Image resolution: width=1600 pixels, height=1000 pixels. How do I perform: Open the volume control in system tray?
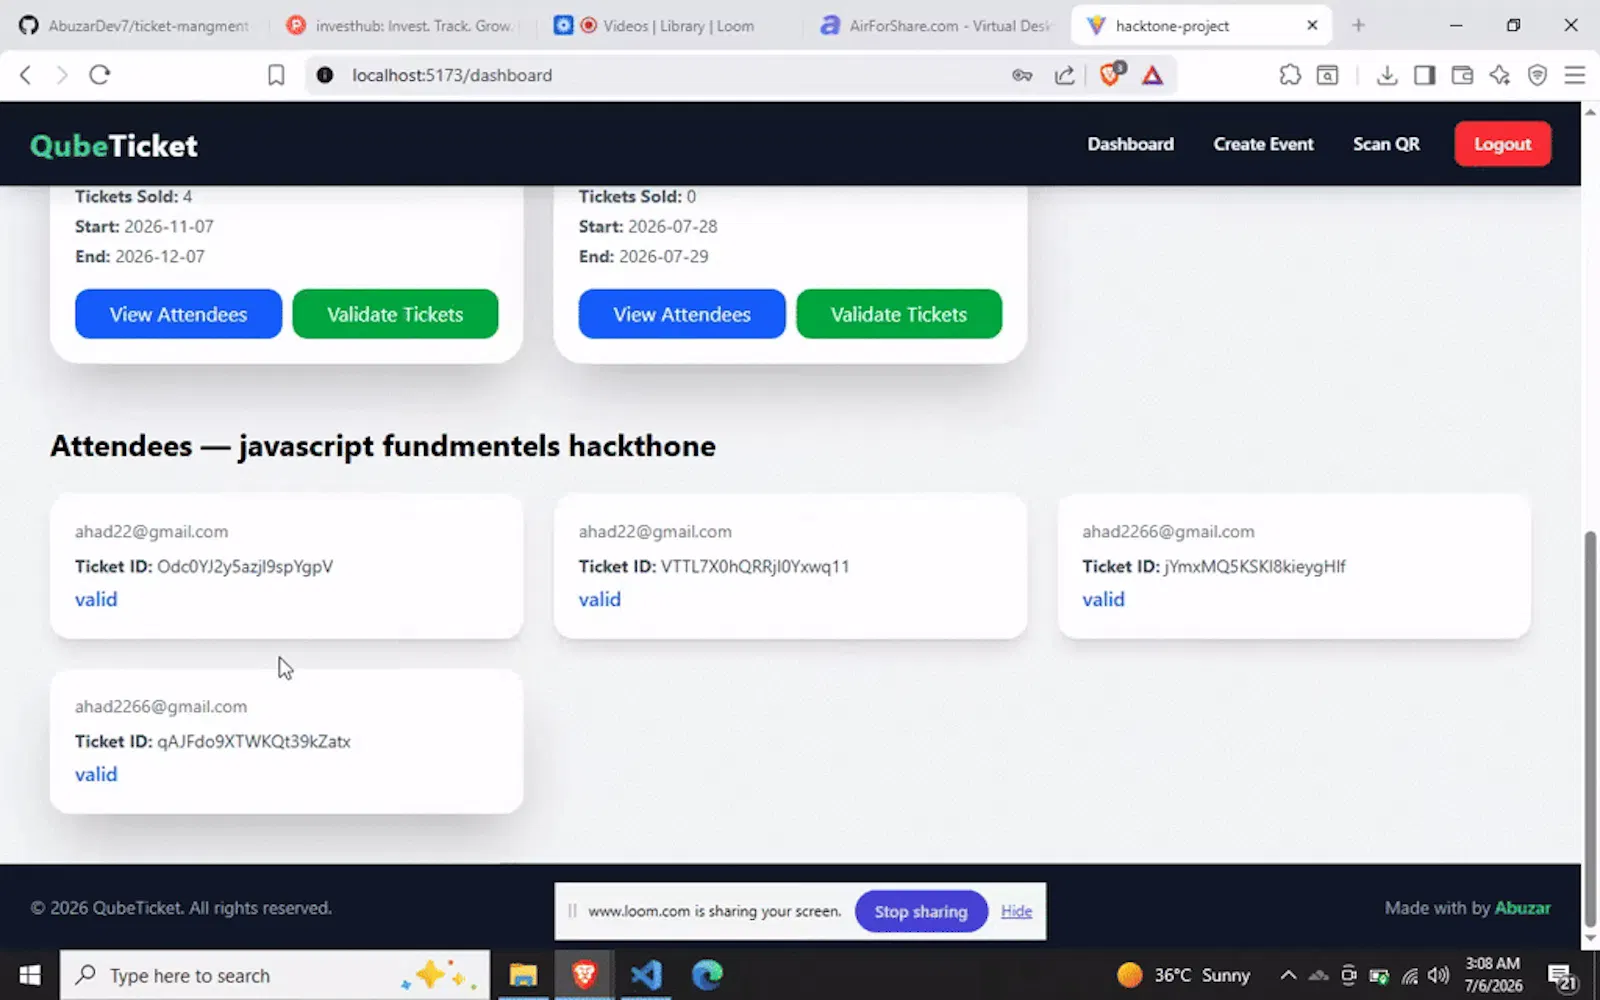[1439, 975]
